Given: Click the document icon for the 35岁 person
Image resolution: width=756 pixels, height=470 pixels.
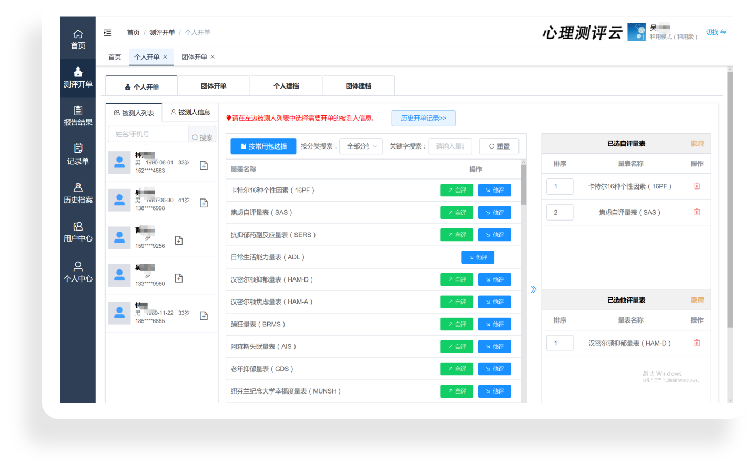Looking at the screenshot, I should click(204, 316).
